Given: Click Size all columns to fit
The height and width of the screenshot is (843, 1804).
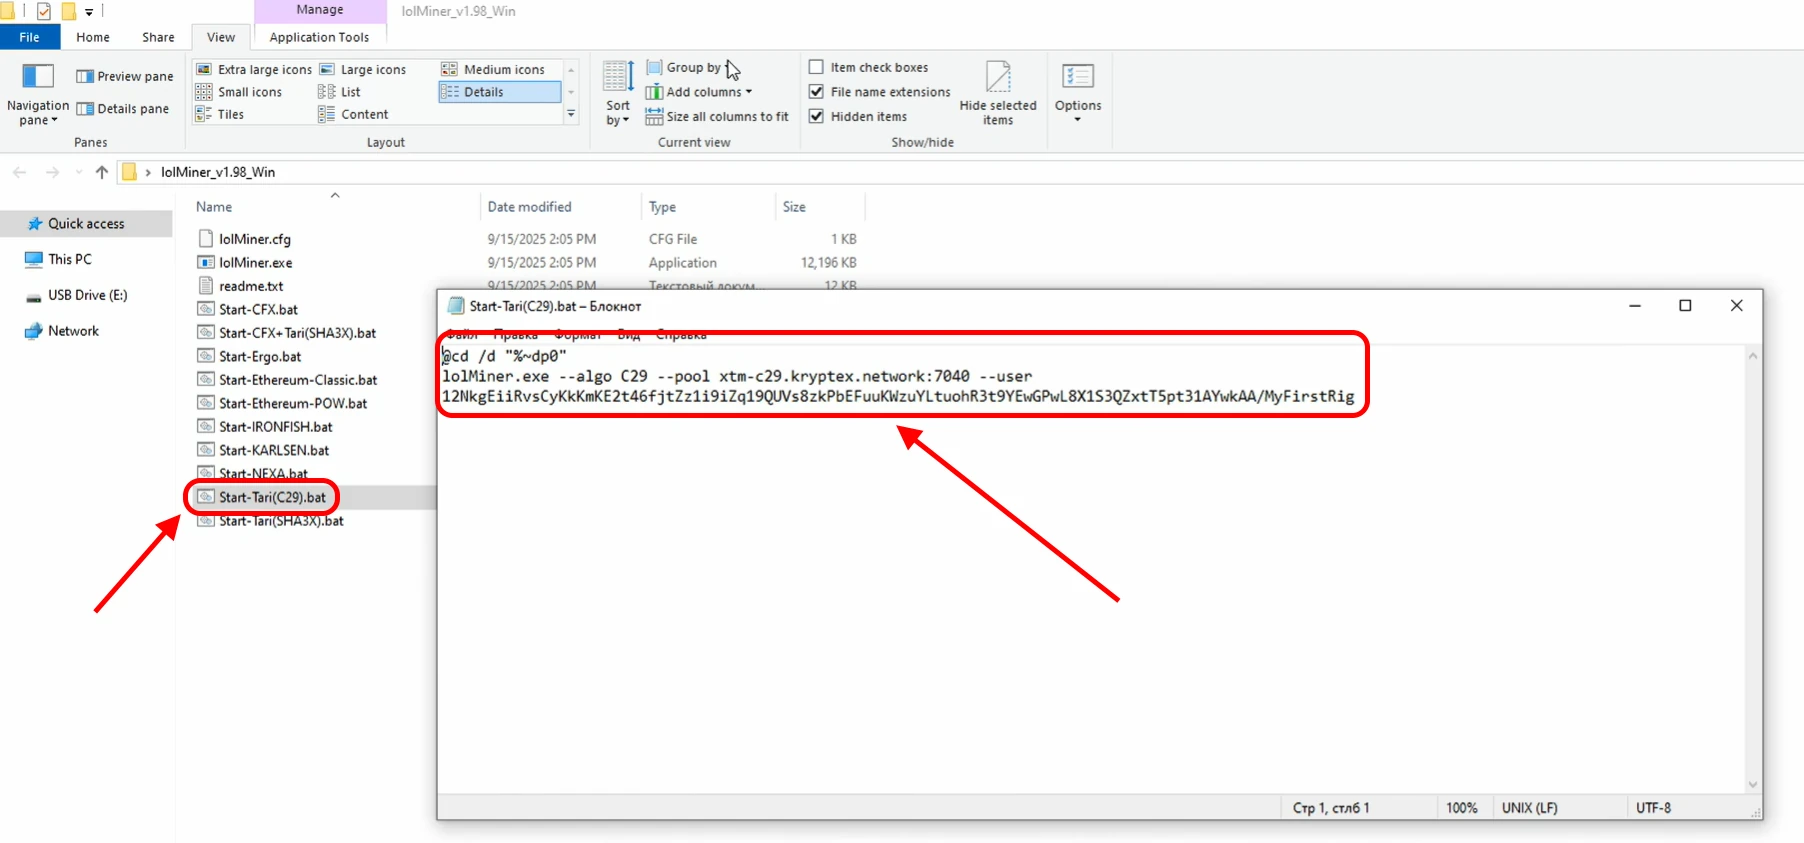Looking at the screenshot, I should point(717,117).
